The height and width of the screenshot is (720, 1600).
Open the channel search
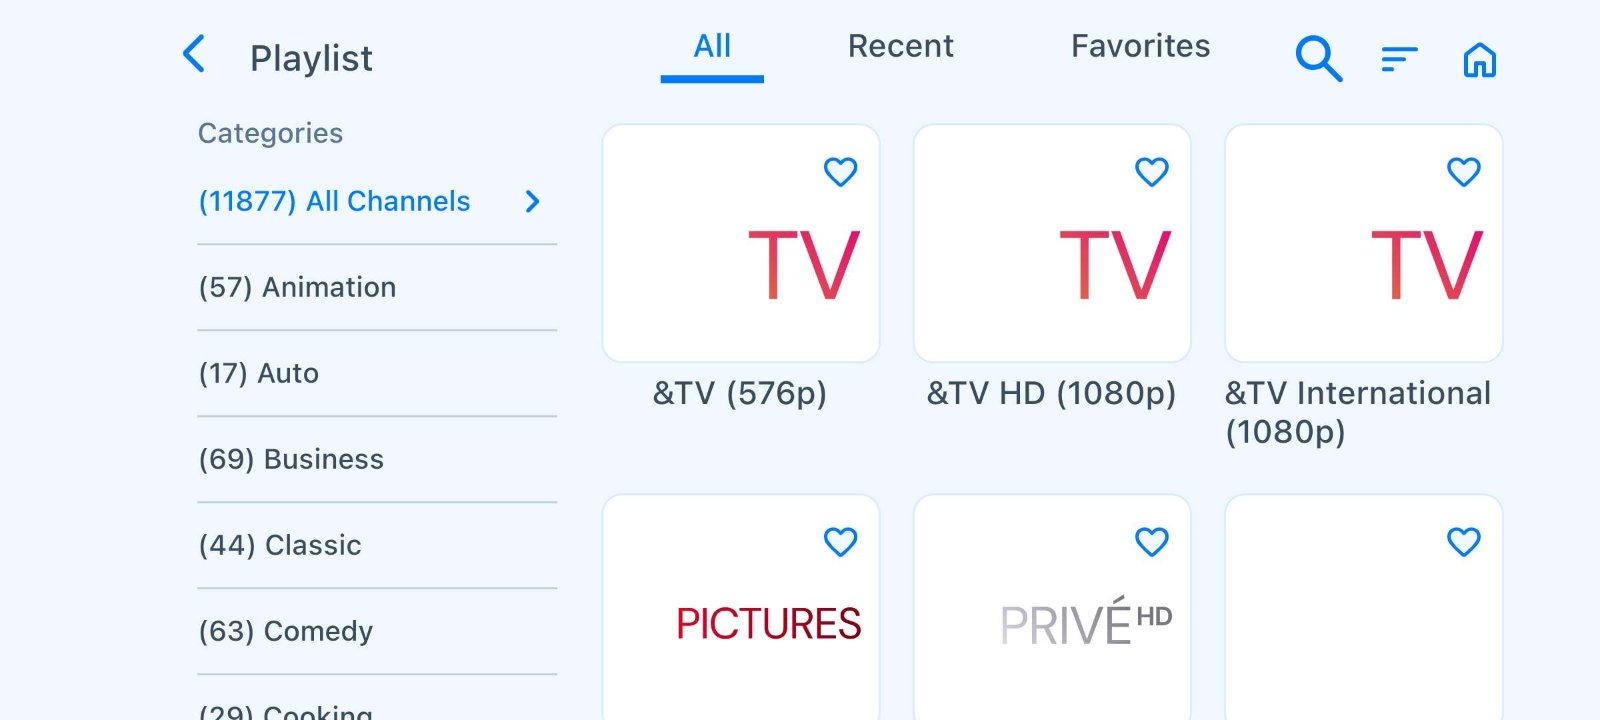click(1318, 59)
